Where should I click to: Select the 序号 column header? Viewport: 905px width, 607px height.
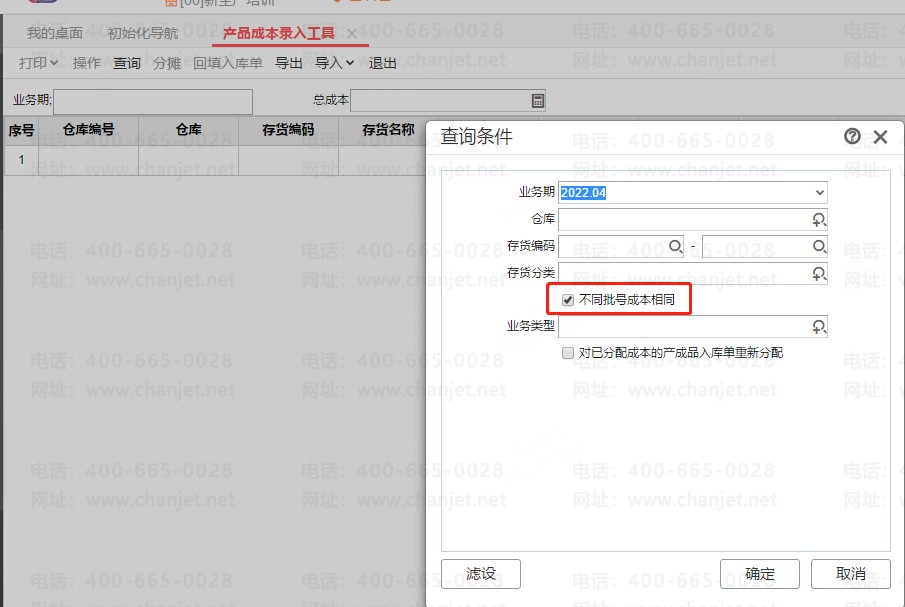coord(21,130)
